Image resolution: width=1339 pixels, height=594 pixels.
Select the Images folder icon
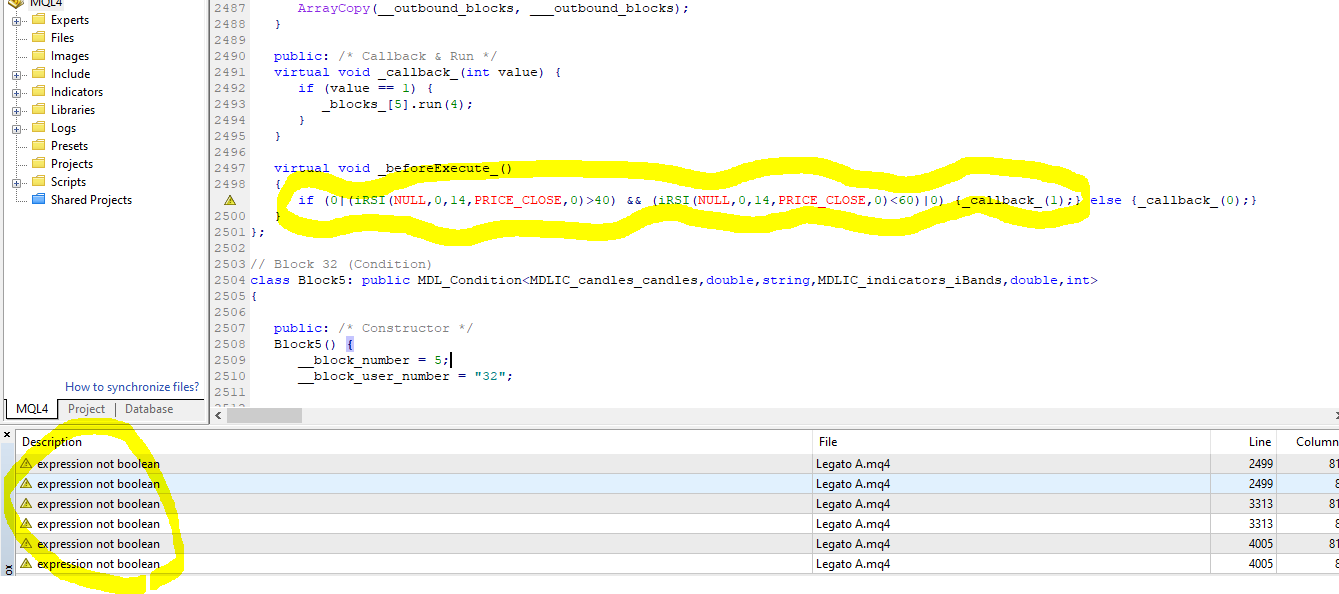38,56
